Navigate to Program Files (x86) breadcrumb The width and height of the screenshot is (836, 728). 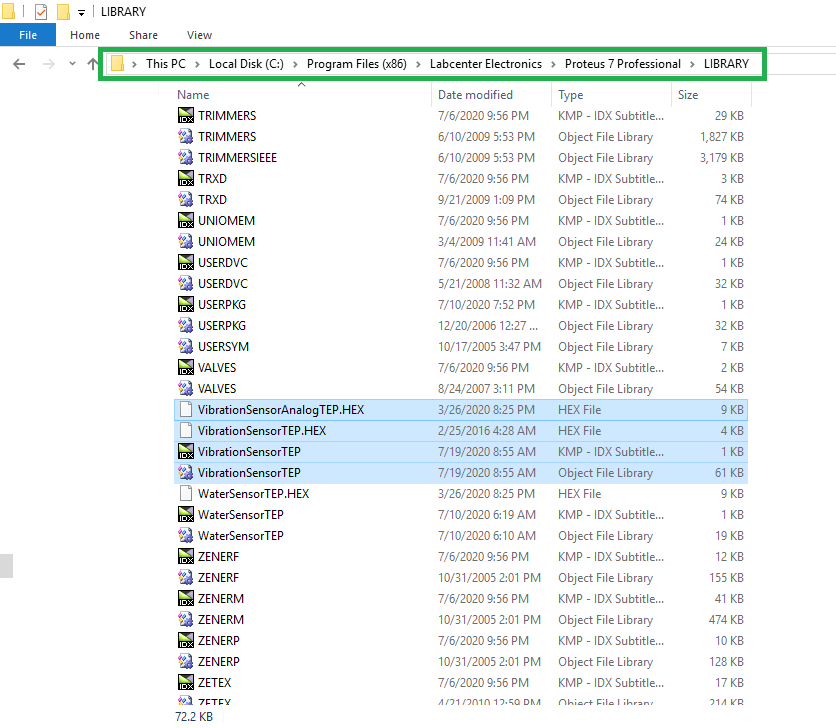[357, 64]
